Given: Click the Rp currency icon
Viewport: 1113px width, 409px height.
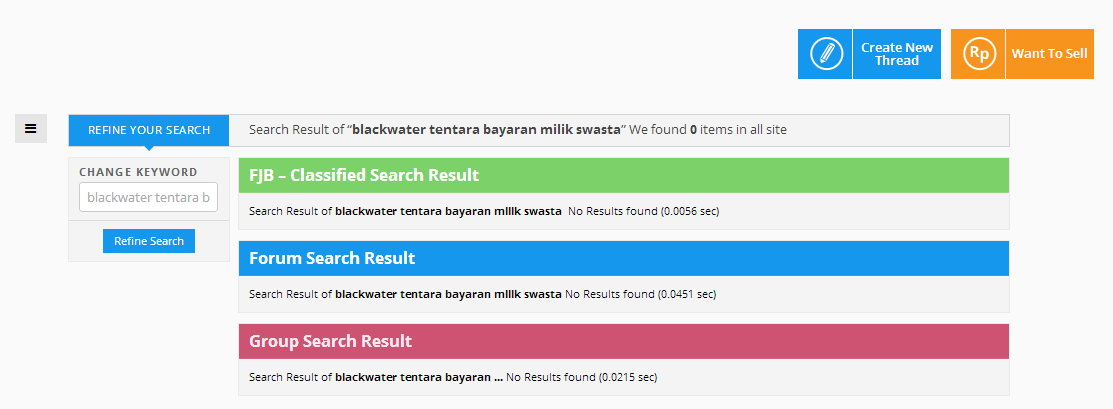Looking at the screenshot, I should tap(977, 54).
